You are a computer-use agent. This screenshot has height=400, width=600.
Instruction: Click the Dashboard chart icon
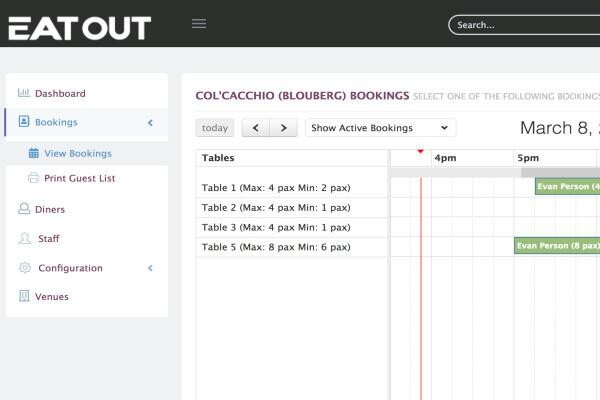[x=24, y=93]
